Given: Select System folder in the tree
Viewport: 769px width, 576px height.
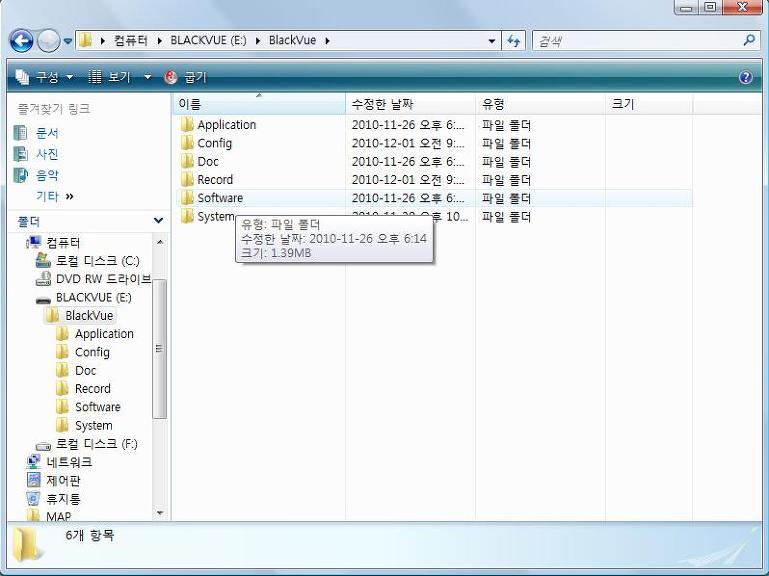Looking at the screenshot, I should pyautogui.click(x=94, y=425).
